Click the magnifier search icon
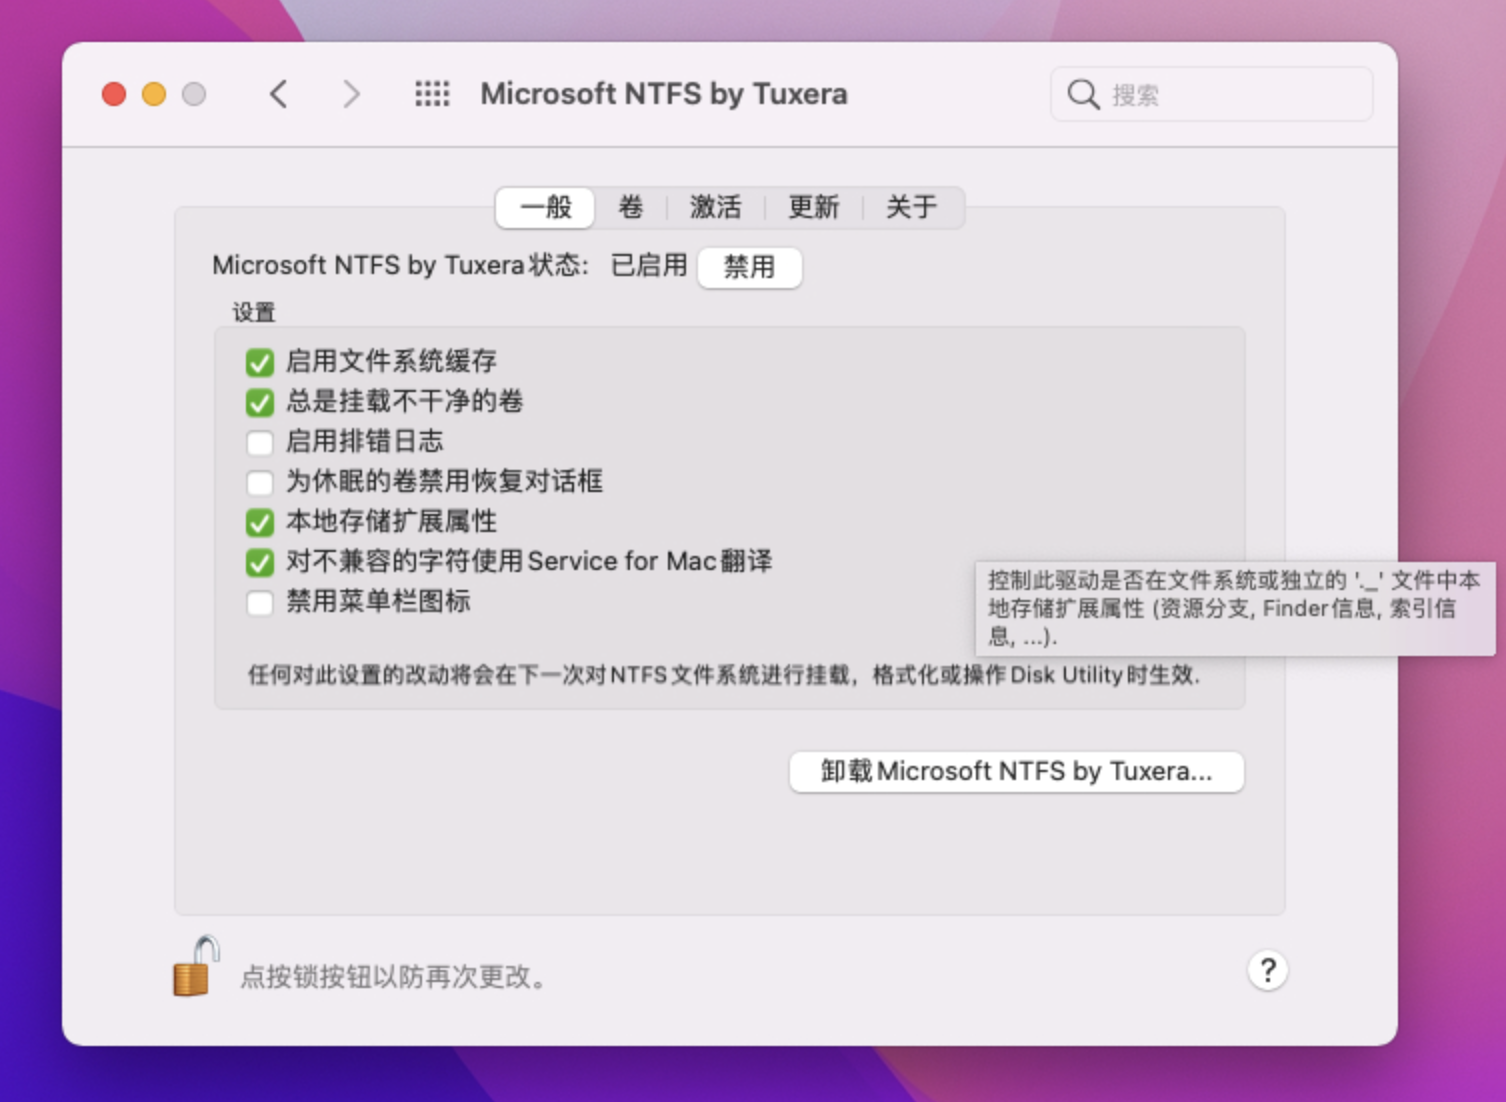The width and height of the screenshot is (1506, 1102). [1083, 94]
